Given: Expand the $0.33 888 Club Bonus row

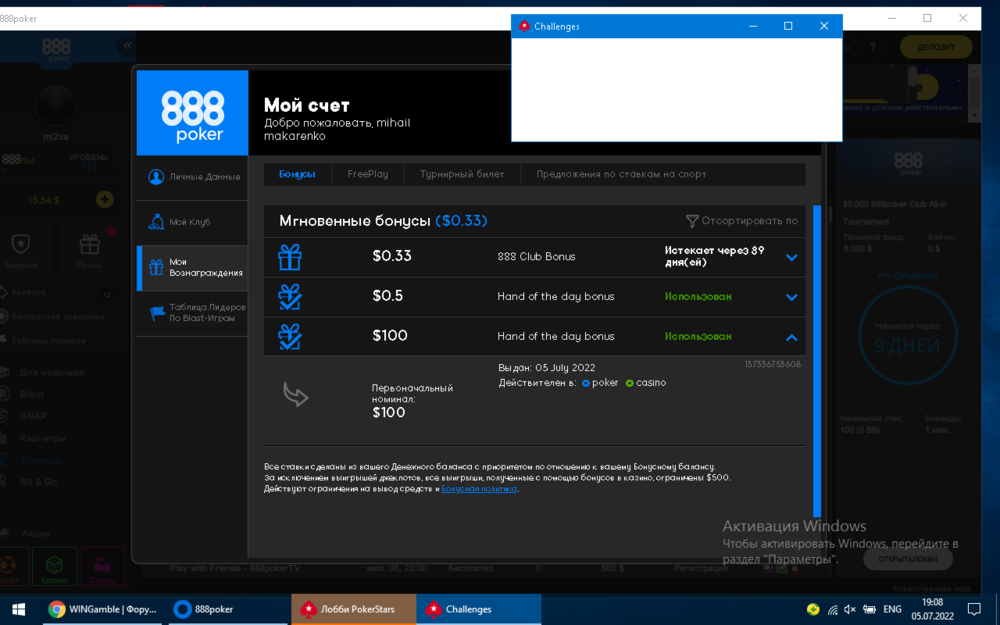Looking at the screenshot, I should [791, 257].
